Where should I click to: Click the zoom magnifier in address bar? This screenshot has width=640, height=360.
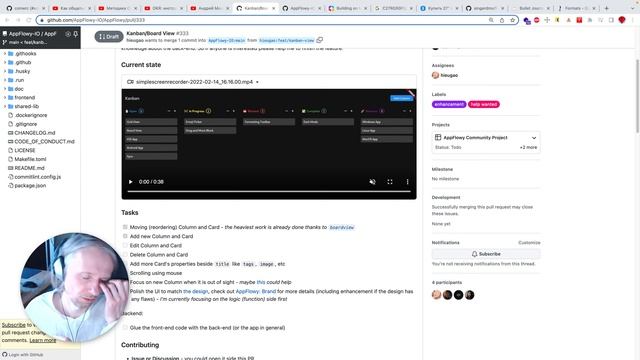(491, 20)
